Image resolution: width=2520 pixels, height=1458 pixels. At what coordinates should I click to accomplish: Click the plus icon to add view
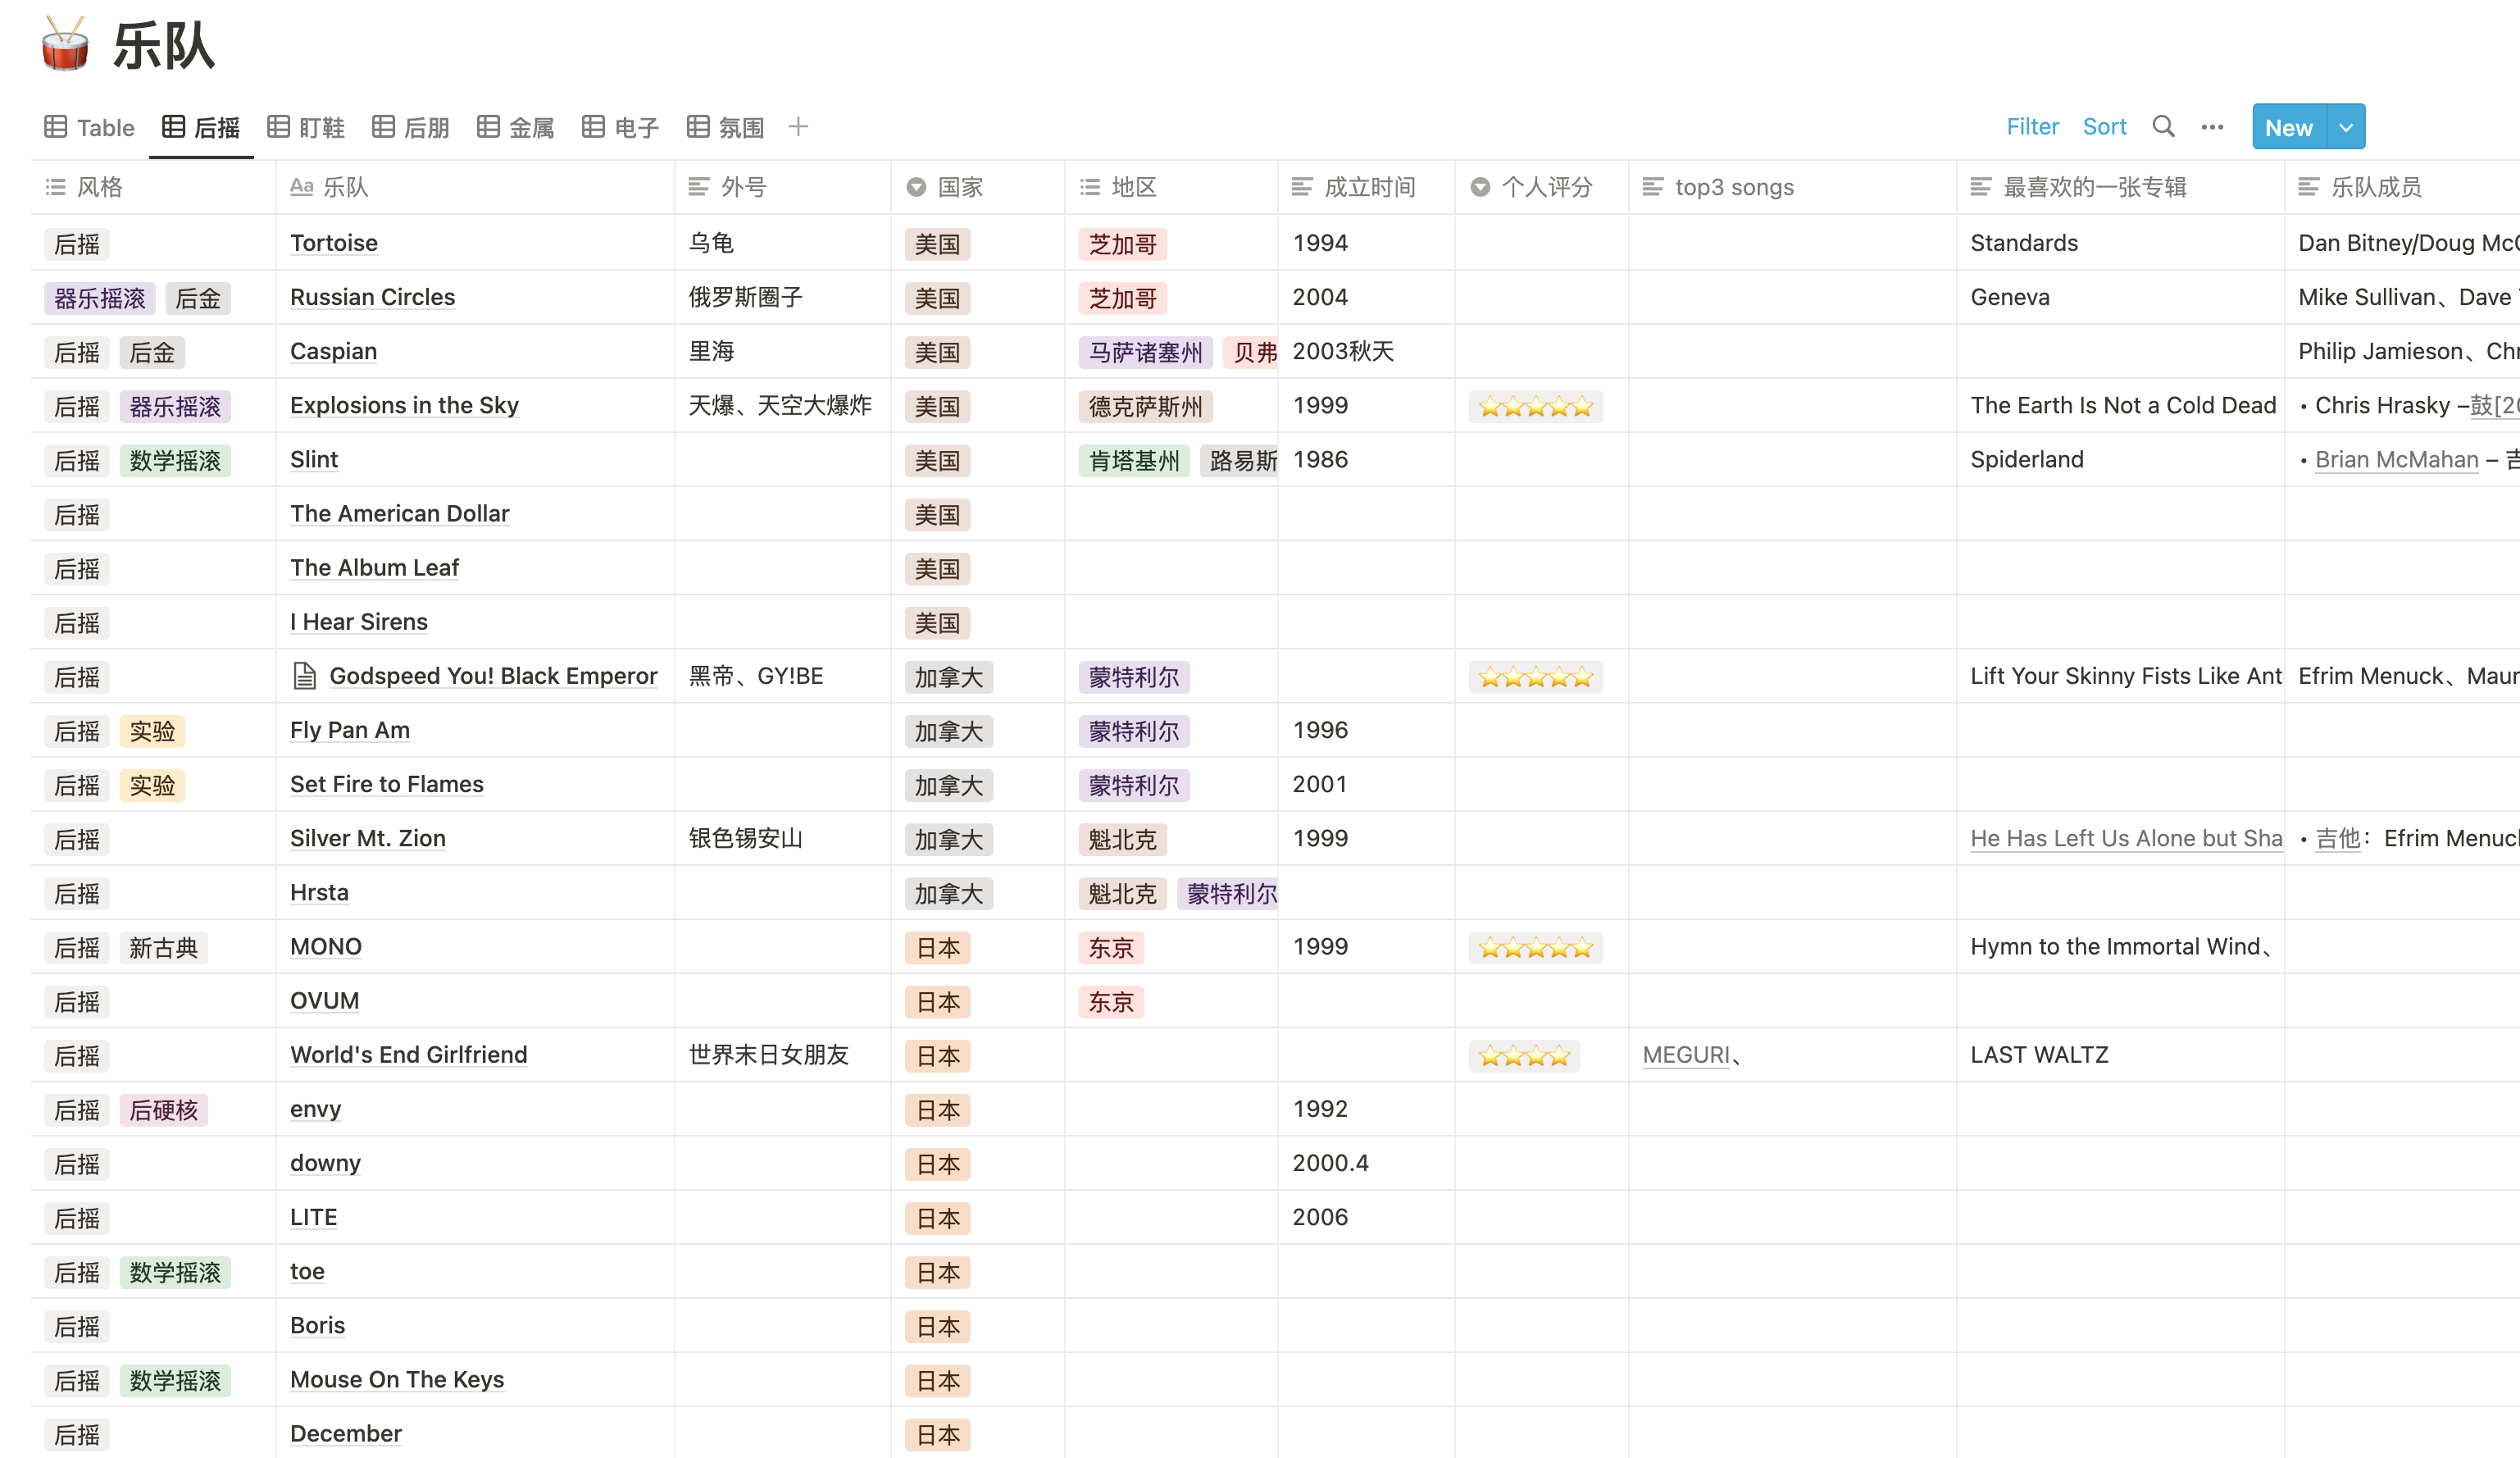[x=797, y=127]
